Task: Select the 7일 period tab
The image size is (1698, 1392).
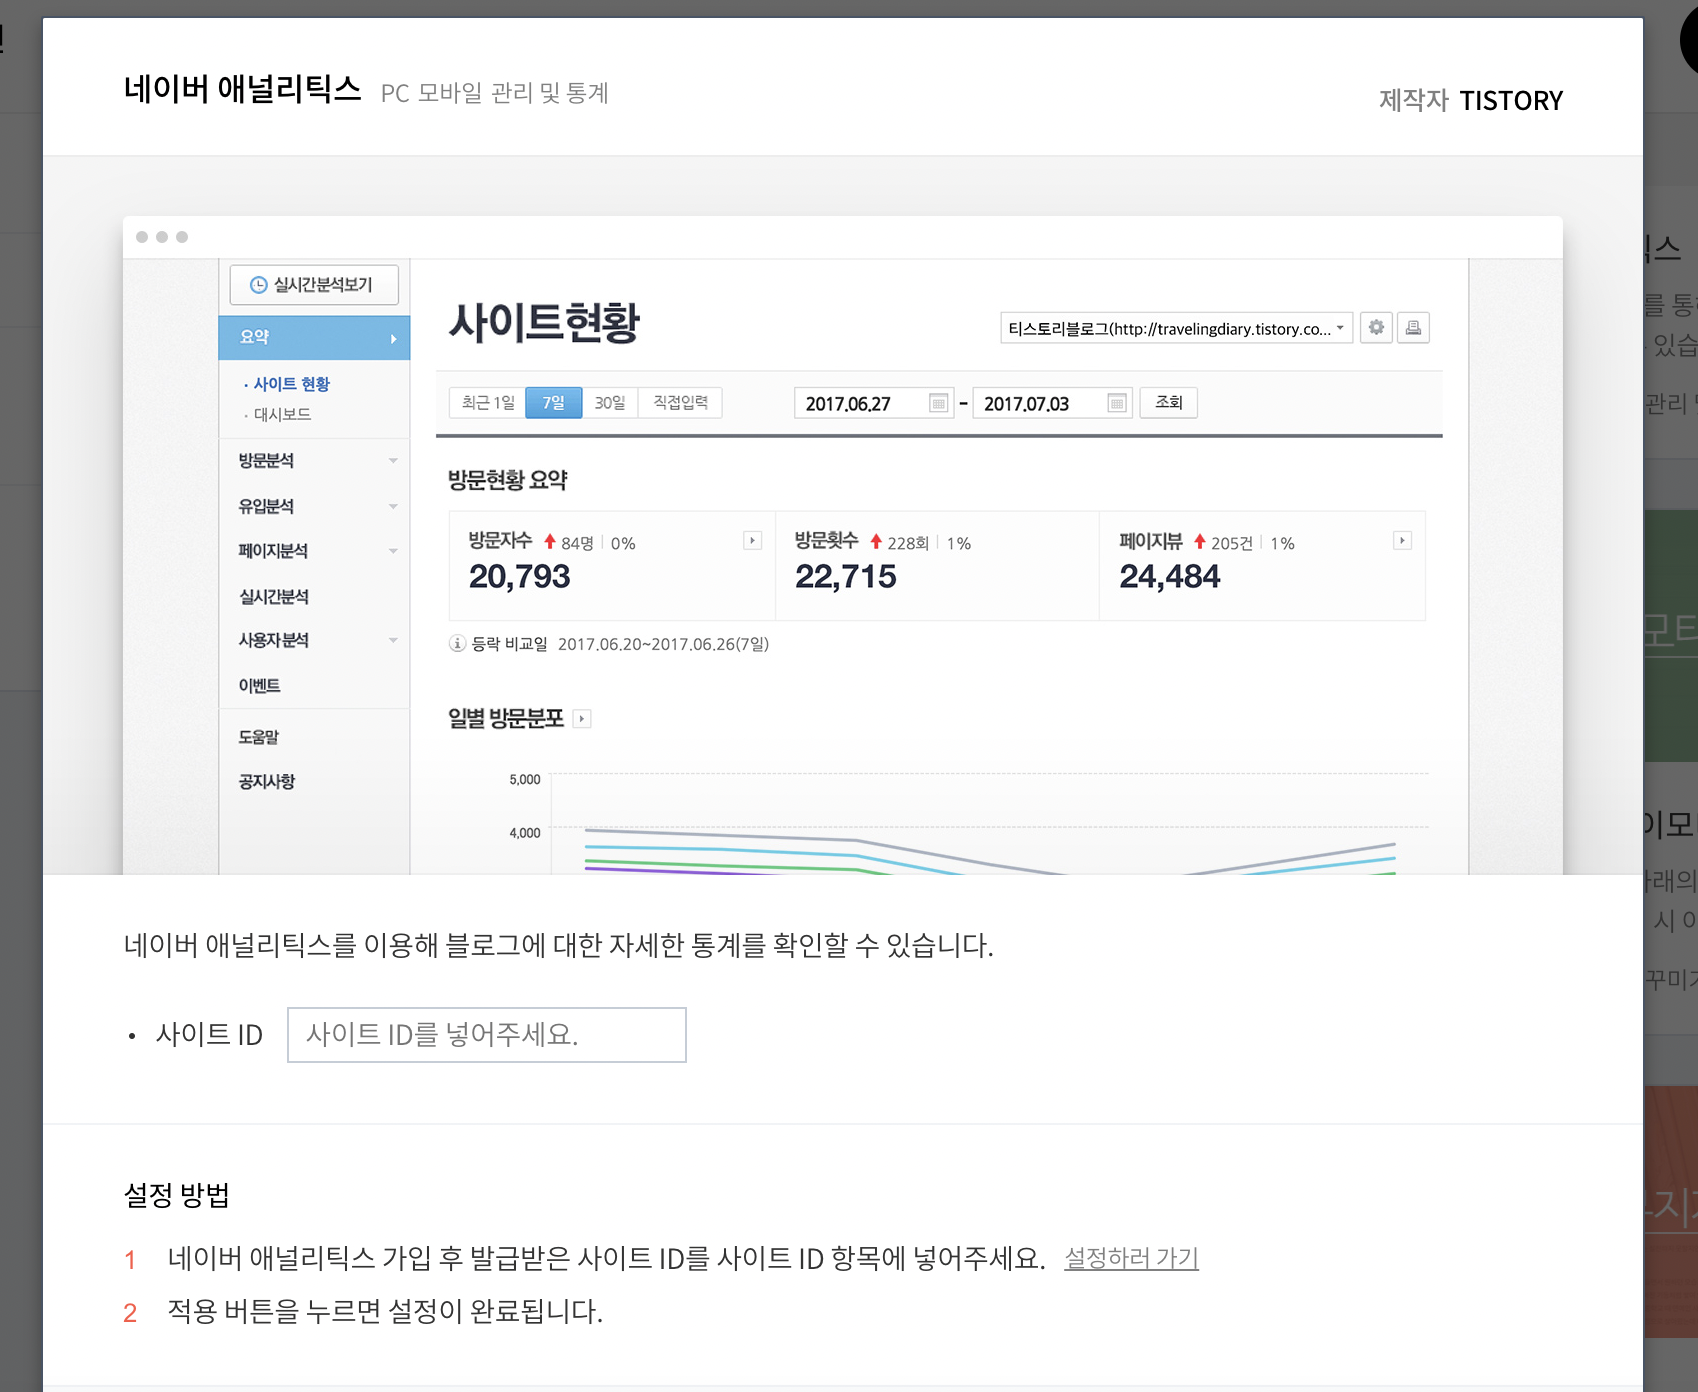Action: [x=553, y=403]
